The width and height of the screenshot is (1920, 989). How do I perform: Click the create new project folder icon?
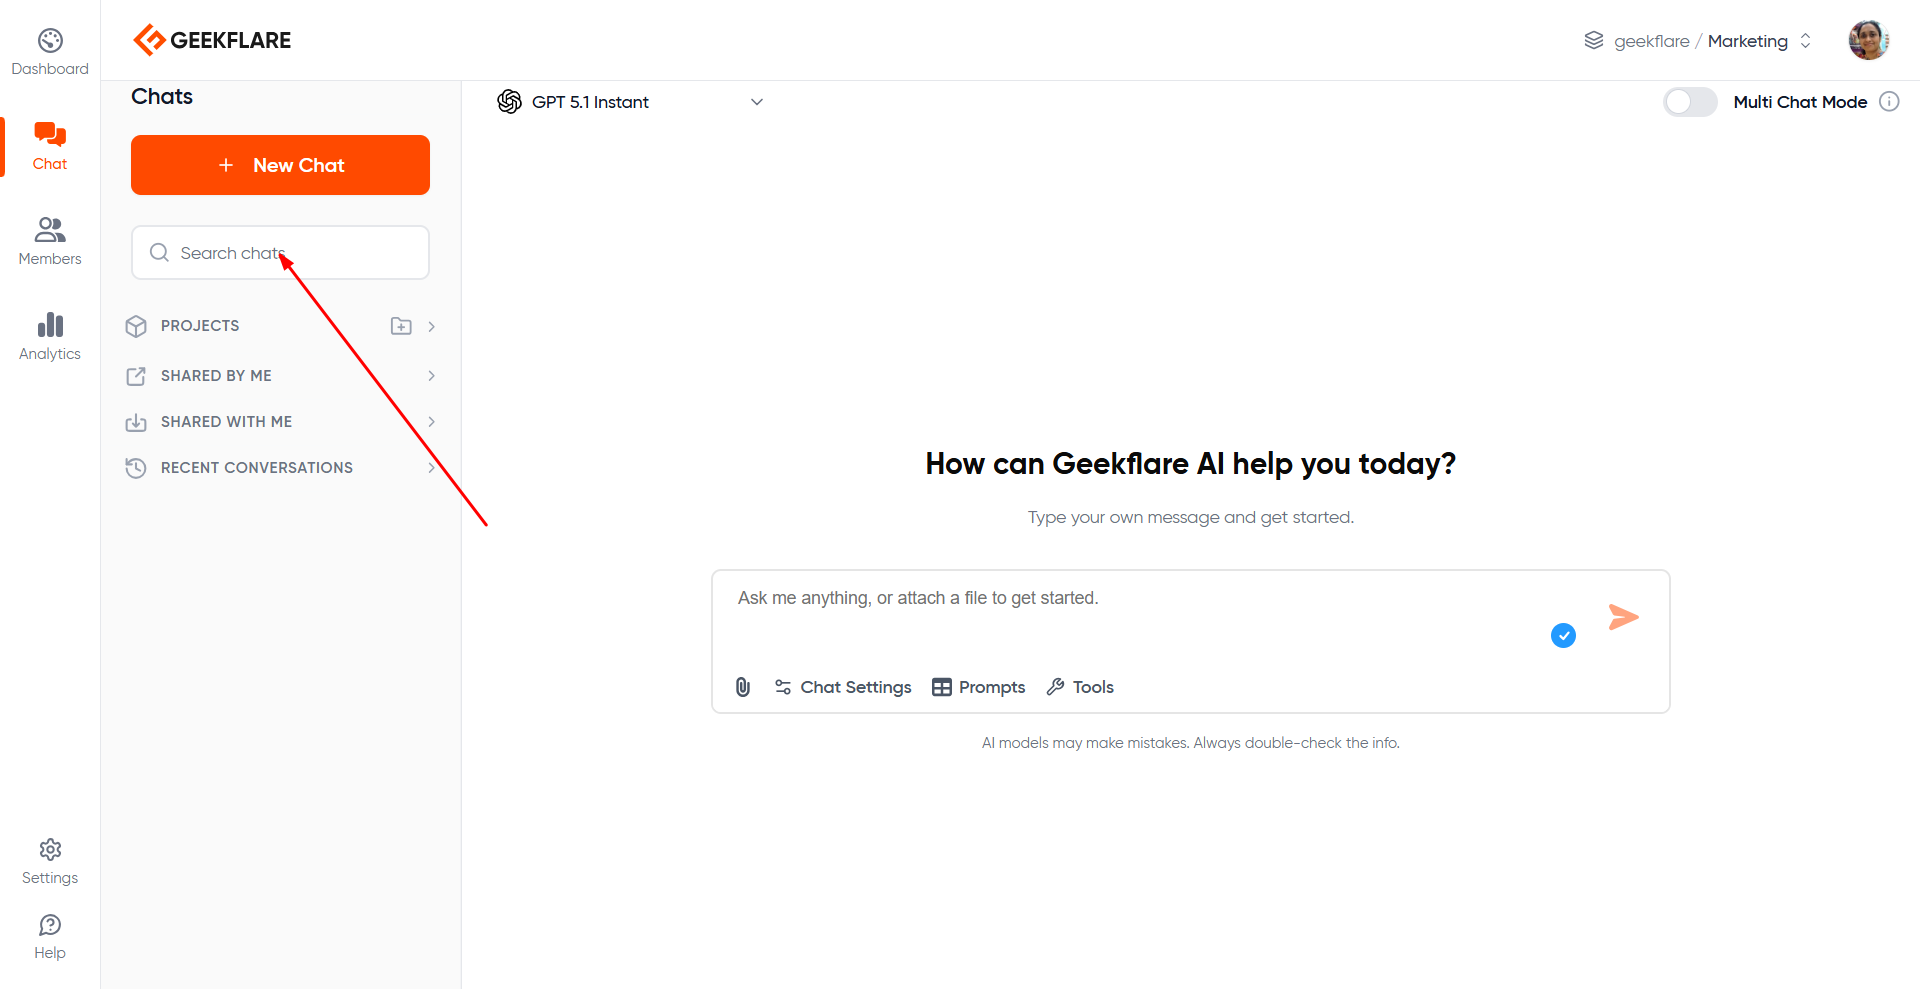click(400, 326)
